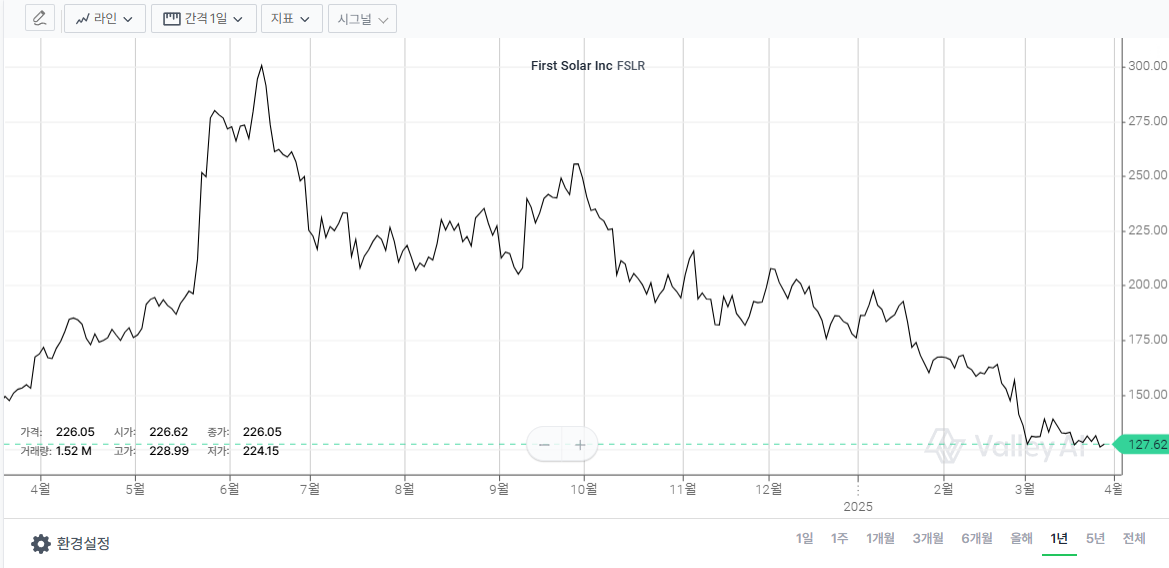
Task: Switch to 5년 range
Action: pos(1096,538)
